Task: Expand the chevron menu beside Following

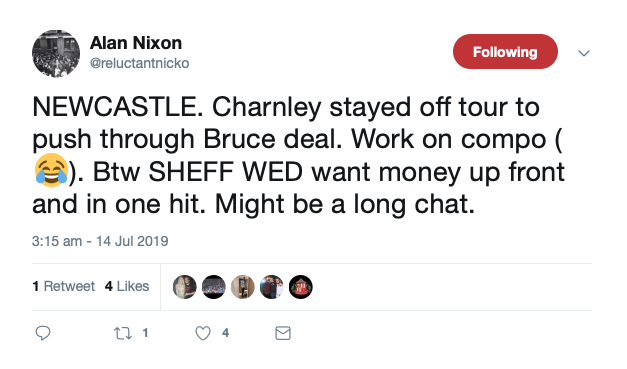Action: 584,53
